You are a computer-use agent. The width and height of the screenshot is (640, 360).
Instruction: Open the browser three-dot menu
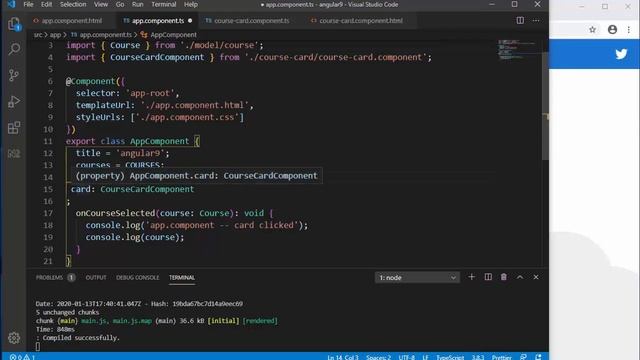(x=629, y=29)
